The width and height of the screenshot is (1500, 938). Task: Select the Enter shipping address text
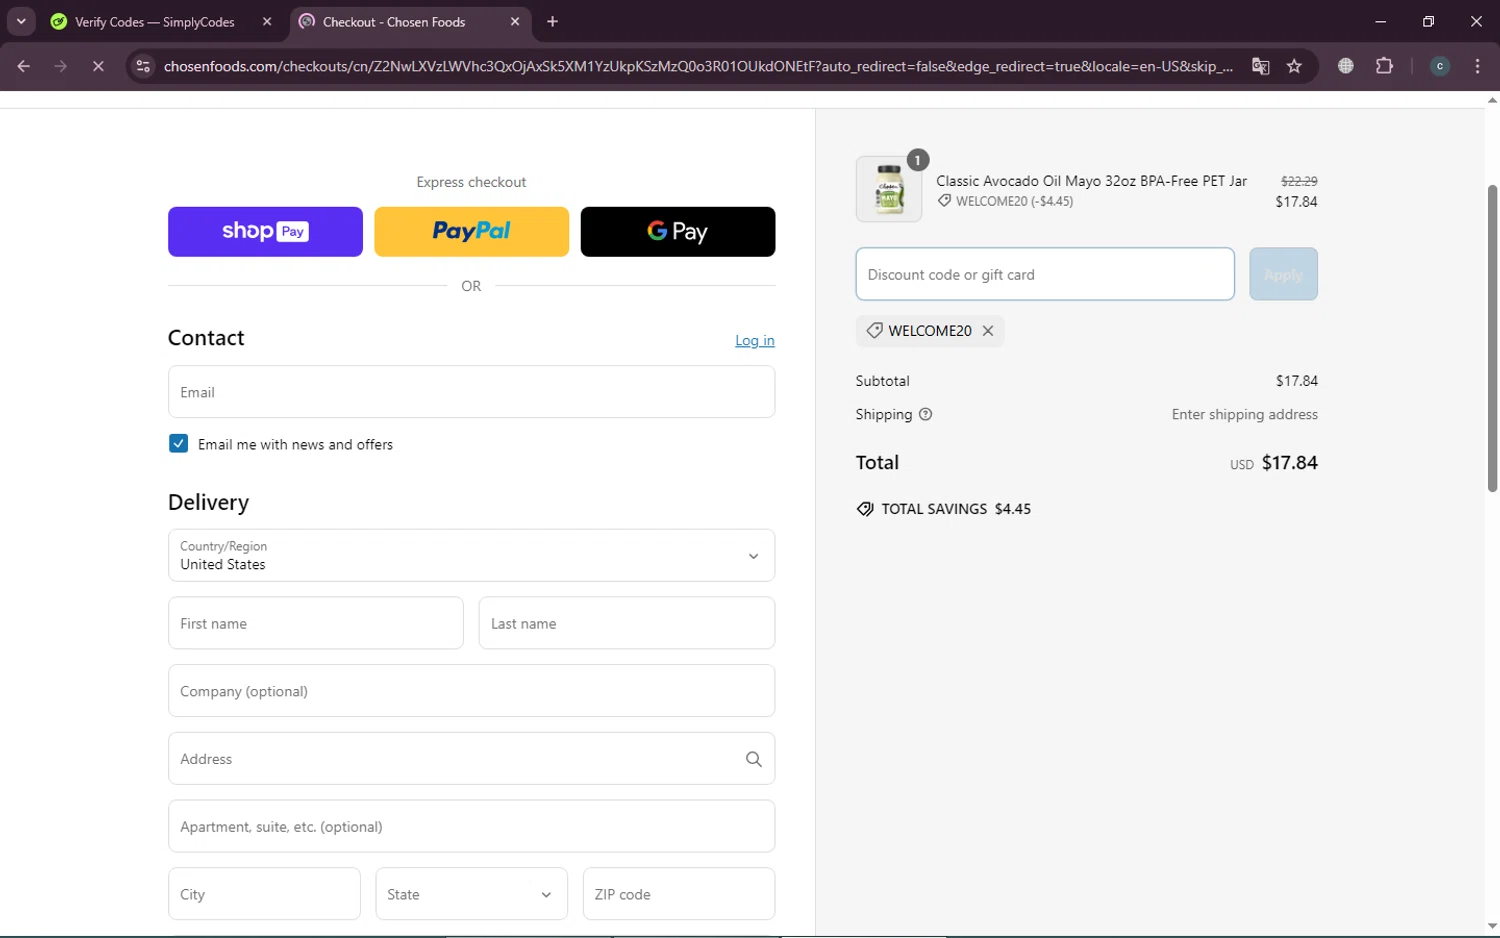click(1245, 414)
